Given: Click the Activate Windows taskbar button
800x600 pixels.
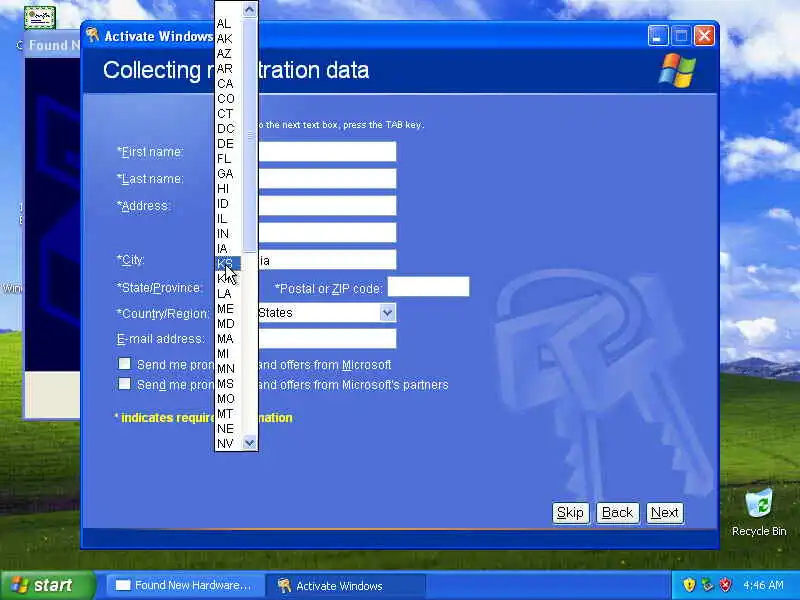Looking at the screenshot, I should [x=346, y=586].
